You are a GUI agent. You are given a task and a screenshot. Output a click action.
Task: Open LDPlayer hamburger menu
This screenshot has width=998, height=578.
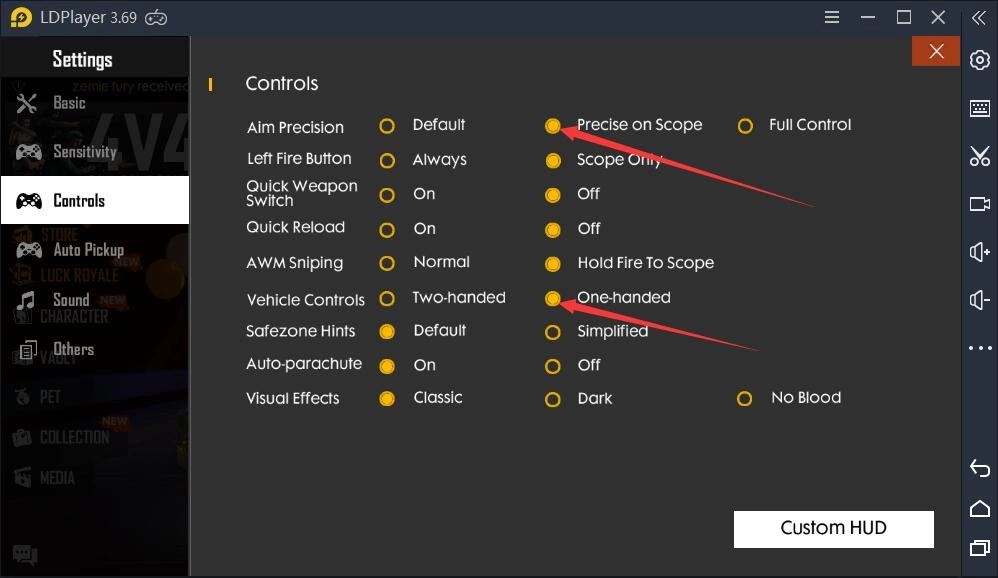(x=832, y=18)
